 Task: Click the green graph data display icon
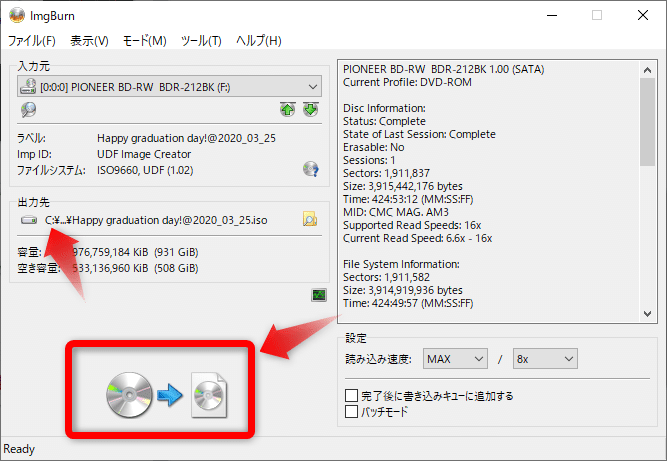pos(319,295)
